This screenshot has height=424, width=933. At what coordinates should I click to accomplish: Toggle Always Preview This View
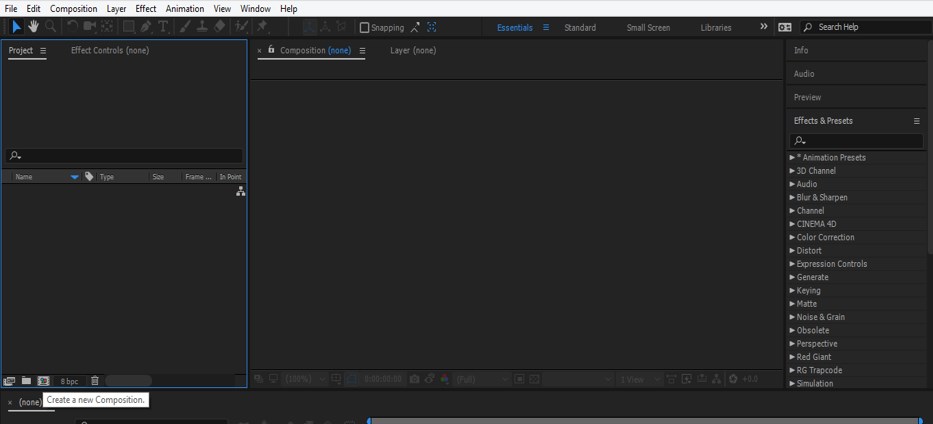pos(258,379)
